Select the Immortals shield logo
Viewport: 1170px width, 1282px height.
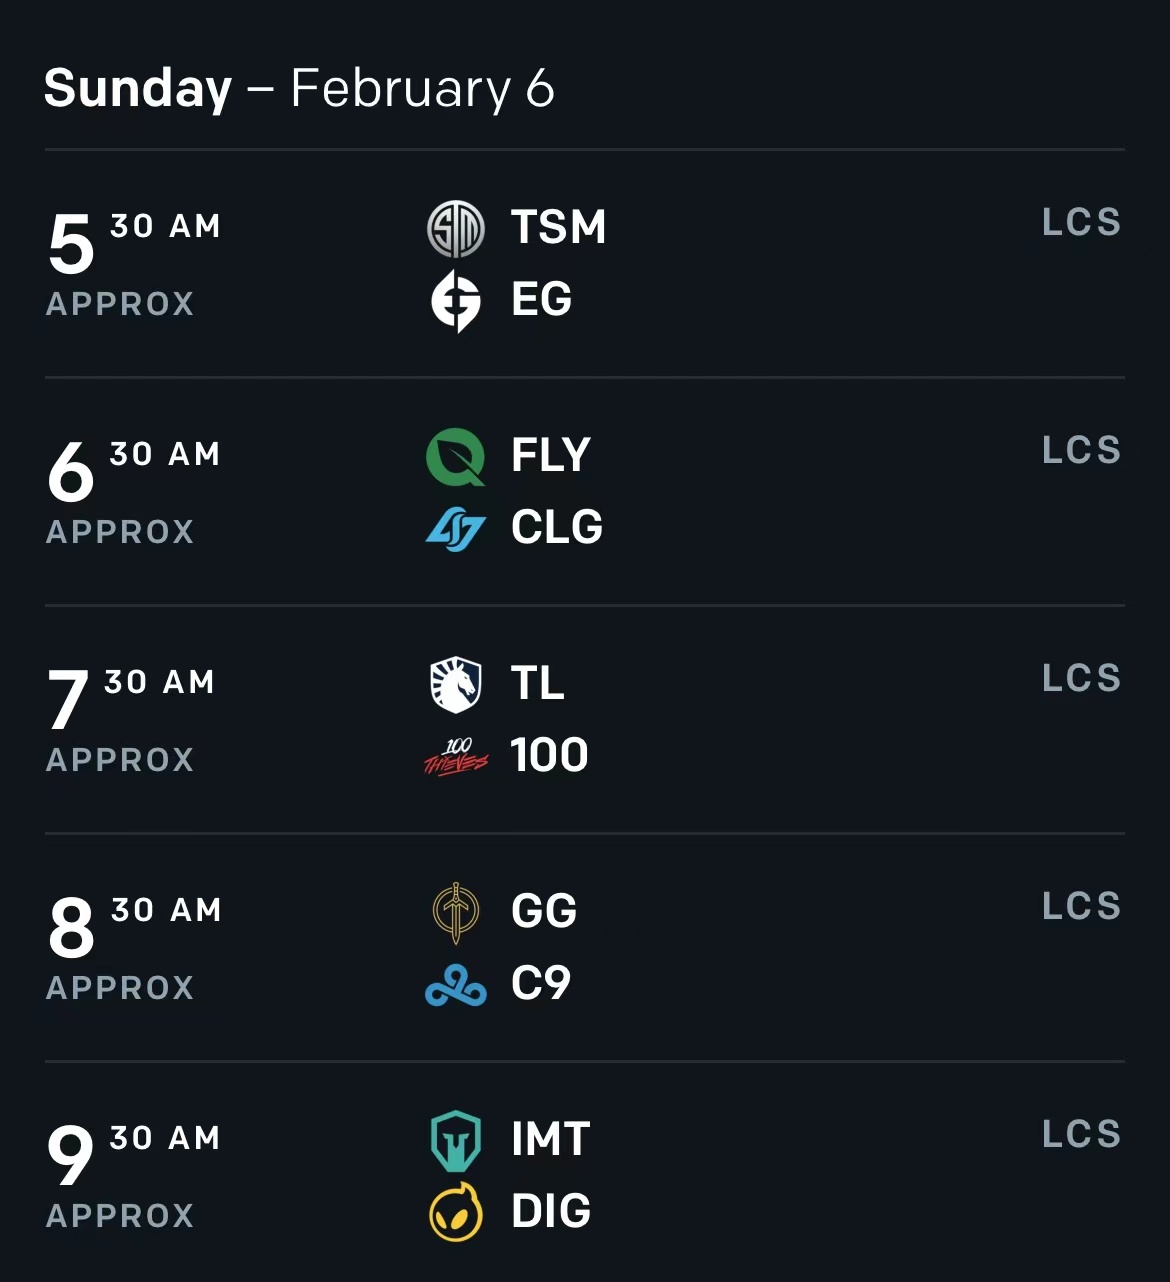pyautogui.click(x=456, y=1141)
